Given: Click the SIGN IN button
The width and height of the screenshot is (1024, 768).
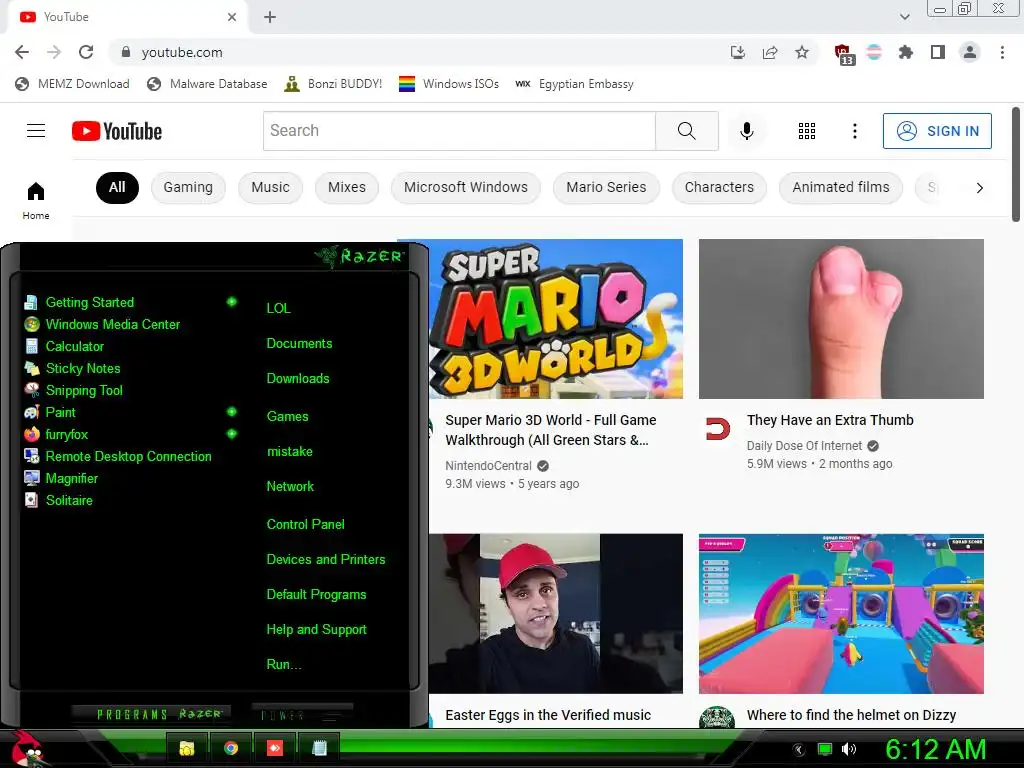Looking at the screenshot, I should (937, 131).
